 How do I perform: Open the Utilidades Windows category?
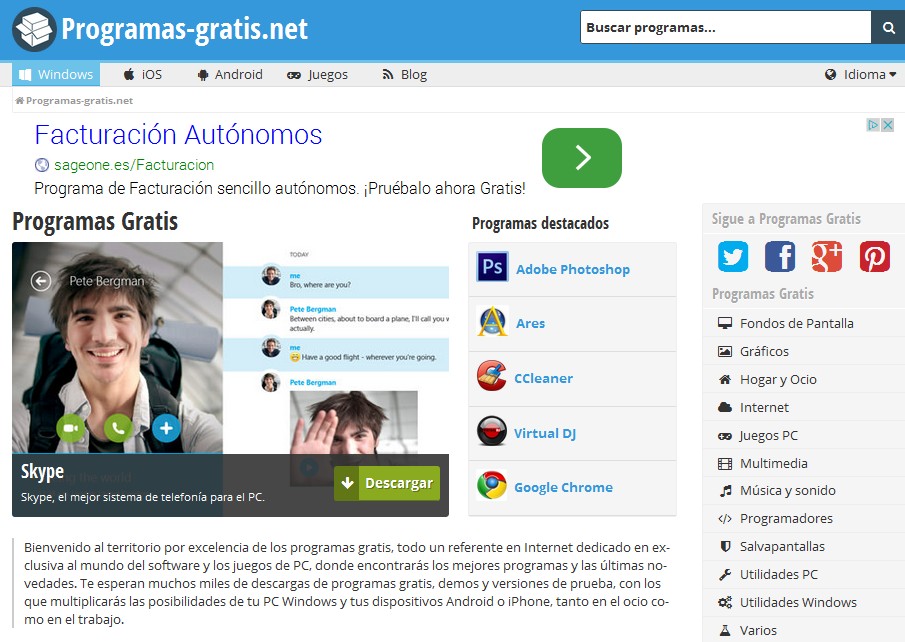tap(798, 602)
